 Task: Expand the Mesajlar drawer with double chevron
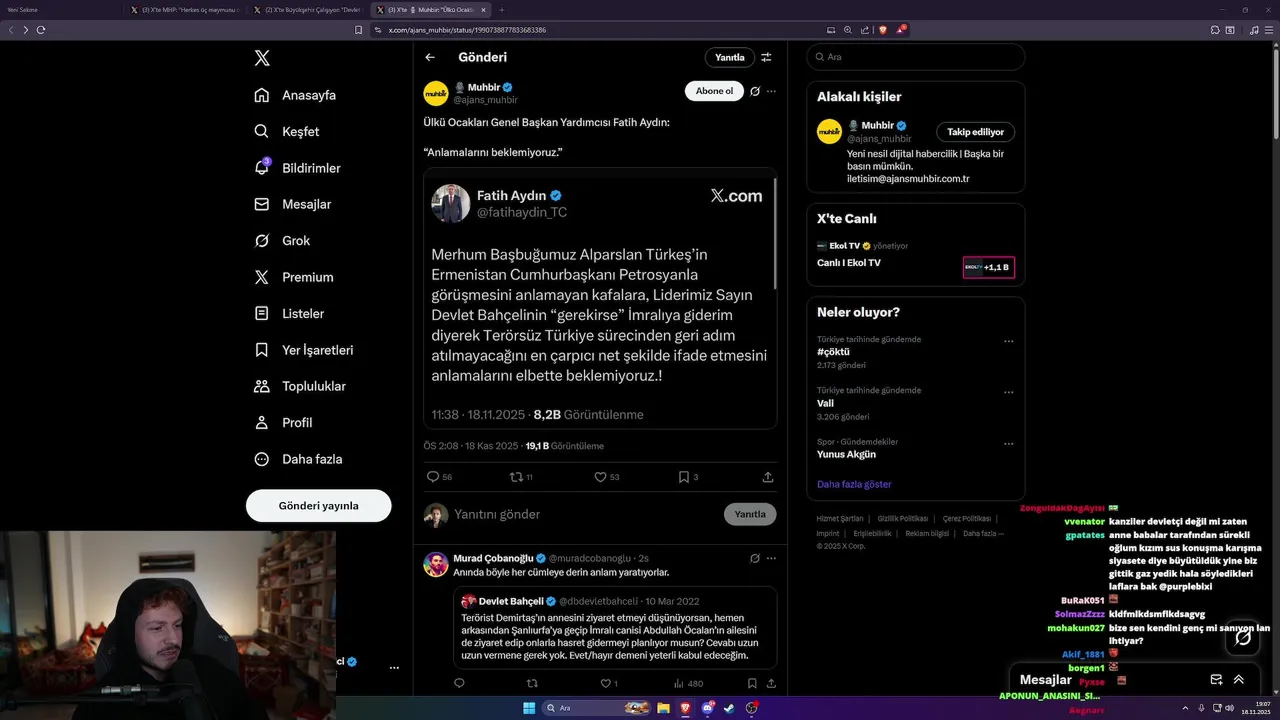(x=1238, y=679)
